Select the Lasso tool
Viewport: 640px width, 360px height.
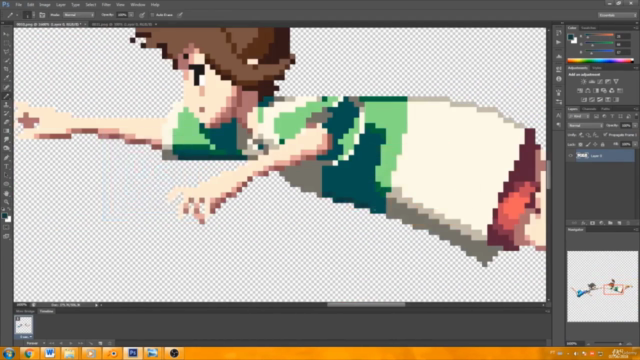7,52
